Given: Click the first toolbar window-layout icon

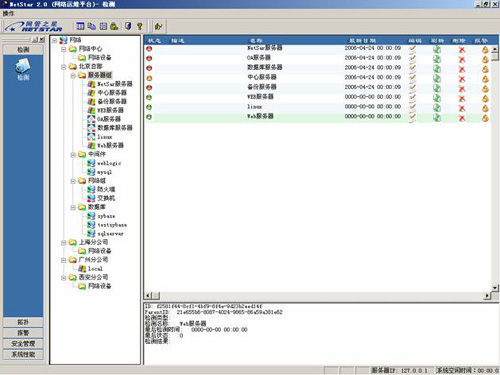Looking at the screenshot, I should point(80,26).
